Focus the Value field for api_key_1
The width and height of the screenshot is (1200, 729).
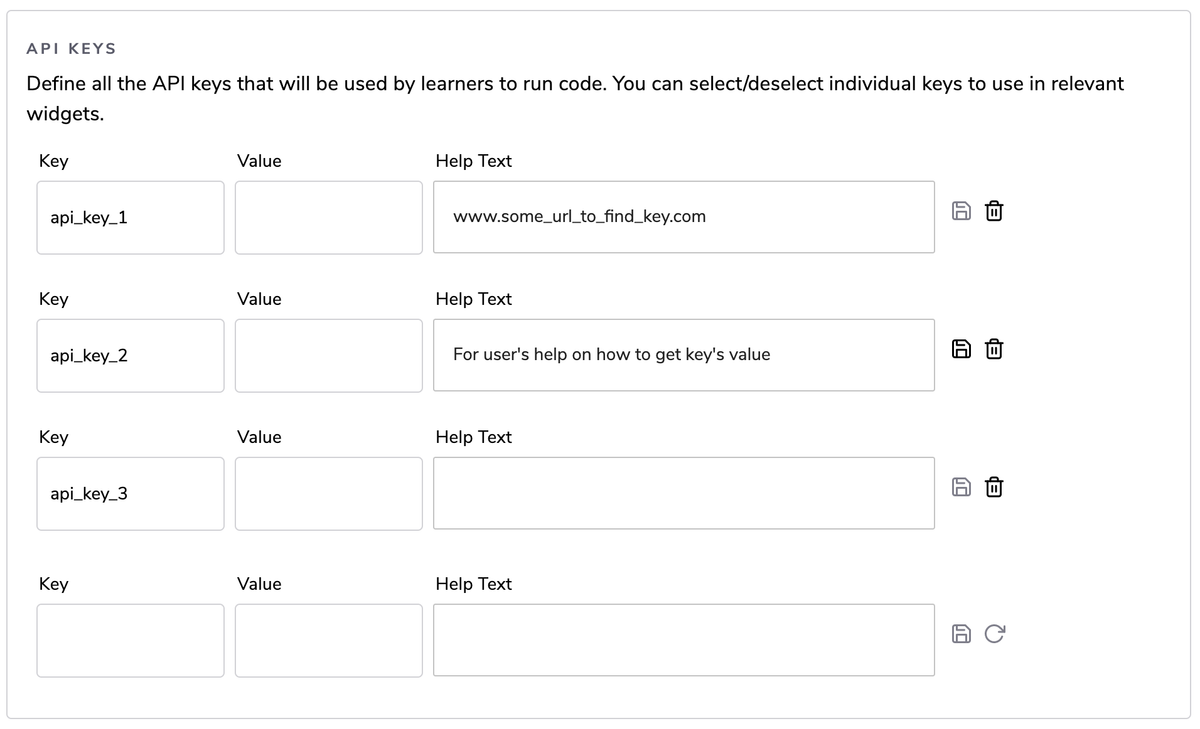click(328, 217)
